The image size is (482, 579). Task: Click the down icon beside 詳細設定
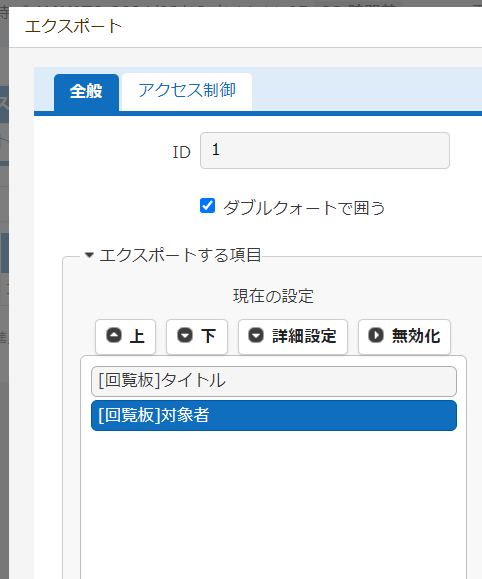[x=256, y=336]
